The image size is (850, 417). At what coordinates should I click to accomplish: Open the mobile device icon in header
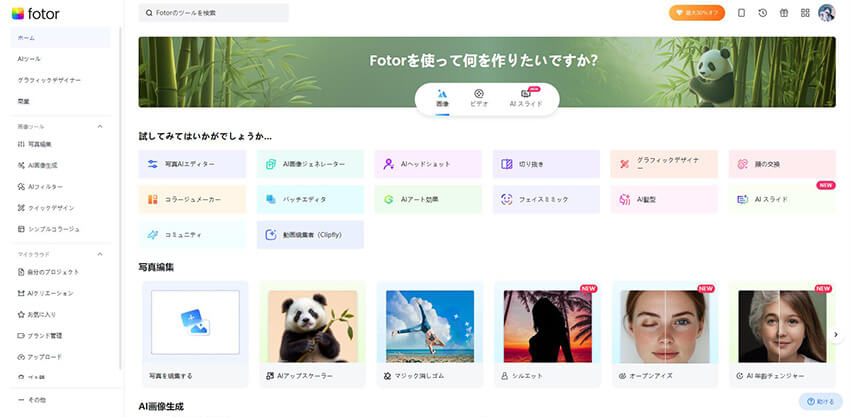(742, 13)
